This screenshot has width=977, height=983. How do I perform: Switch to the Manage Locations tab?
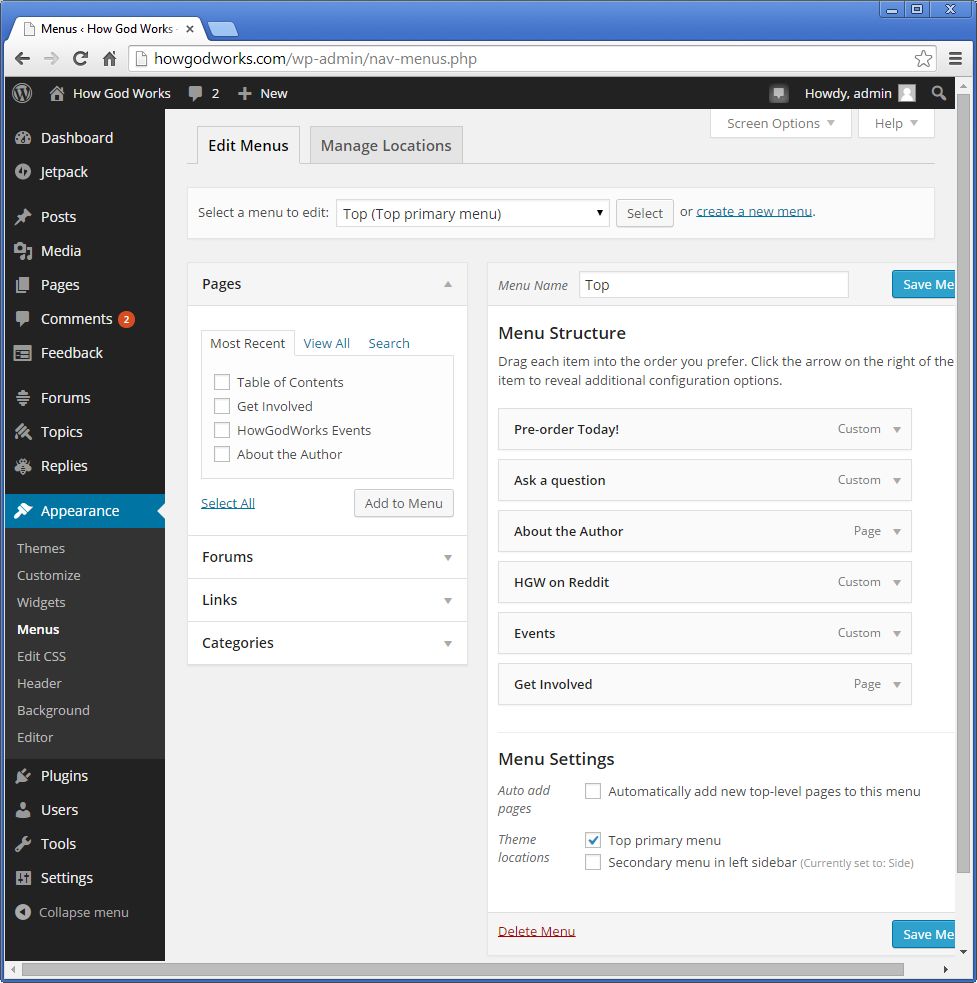(385, 144)
